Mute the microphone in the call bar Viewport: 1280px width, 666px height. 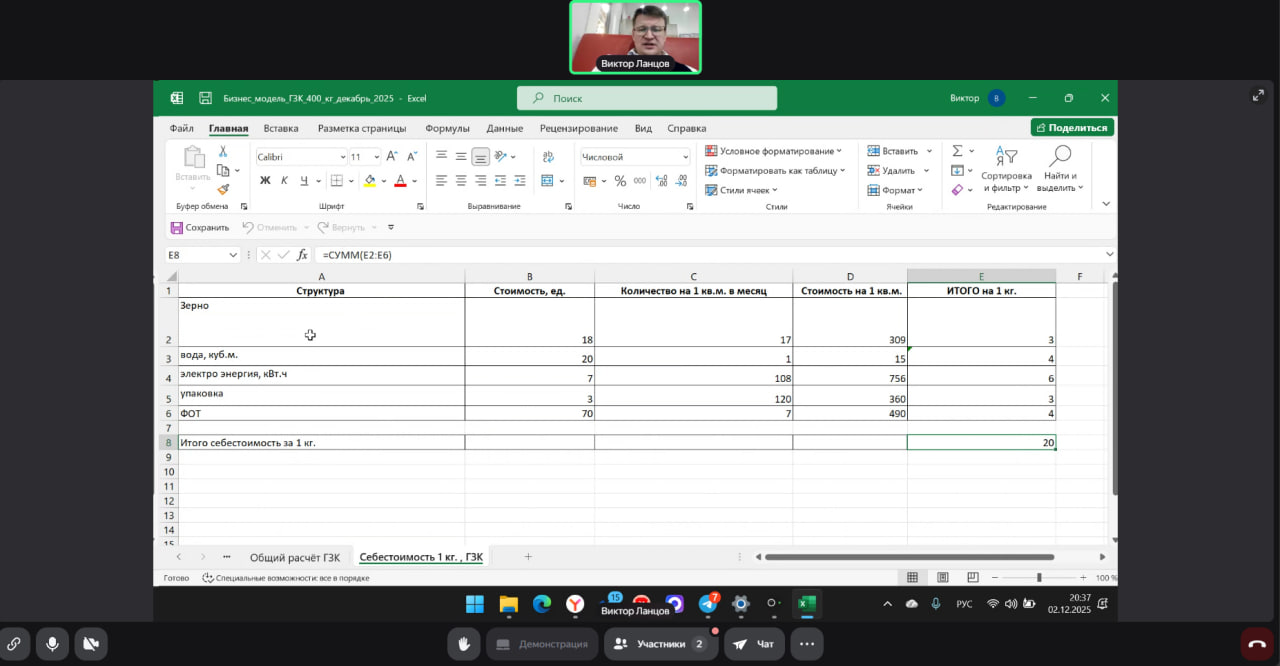(51, 644)
